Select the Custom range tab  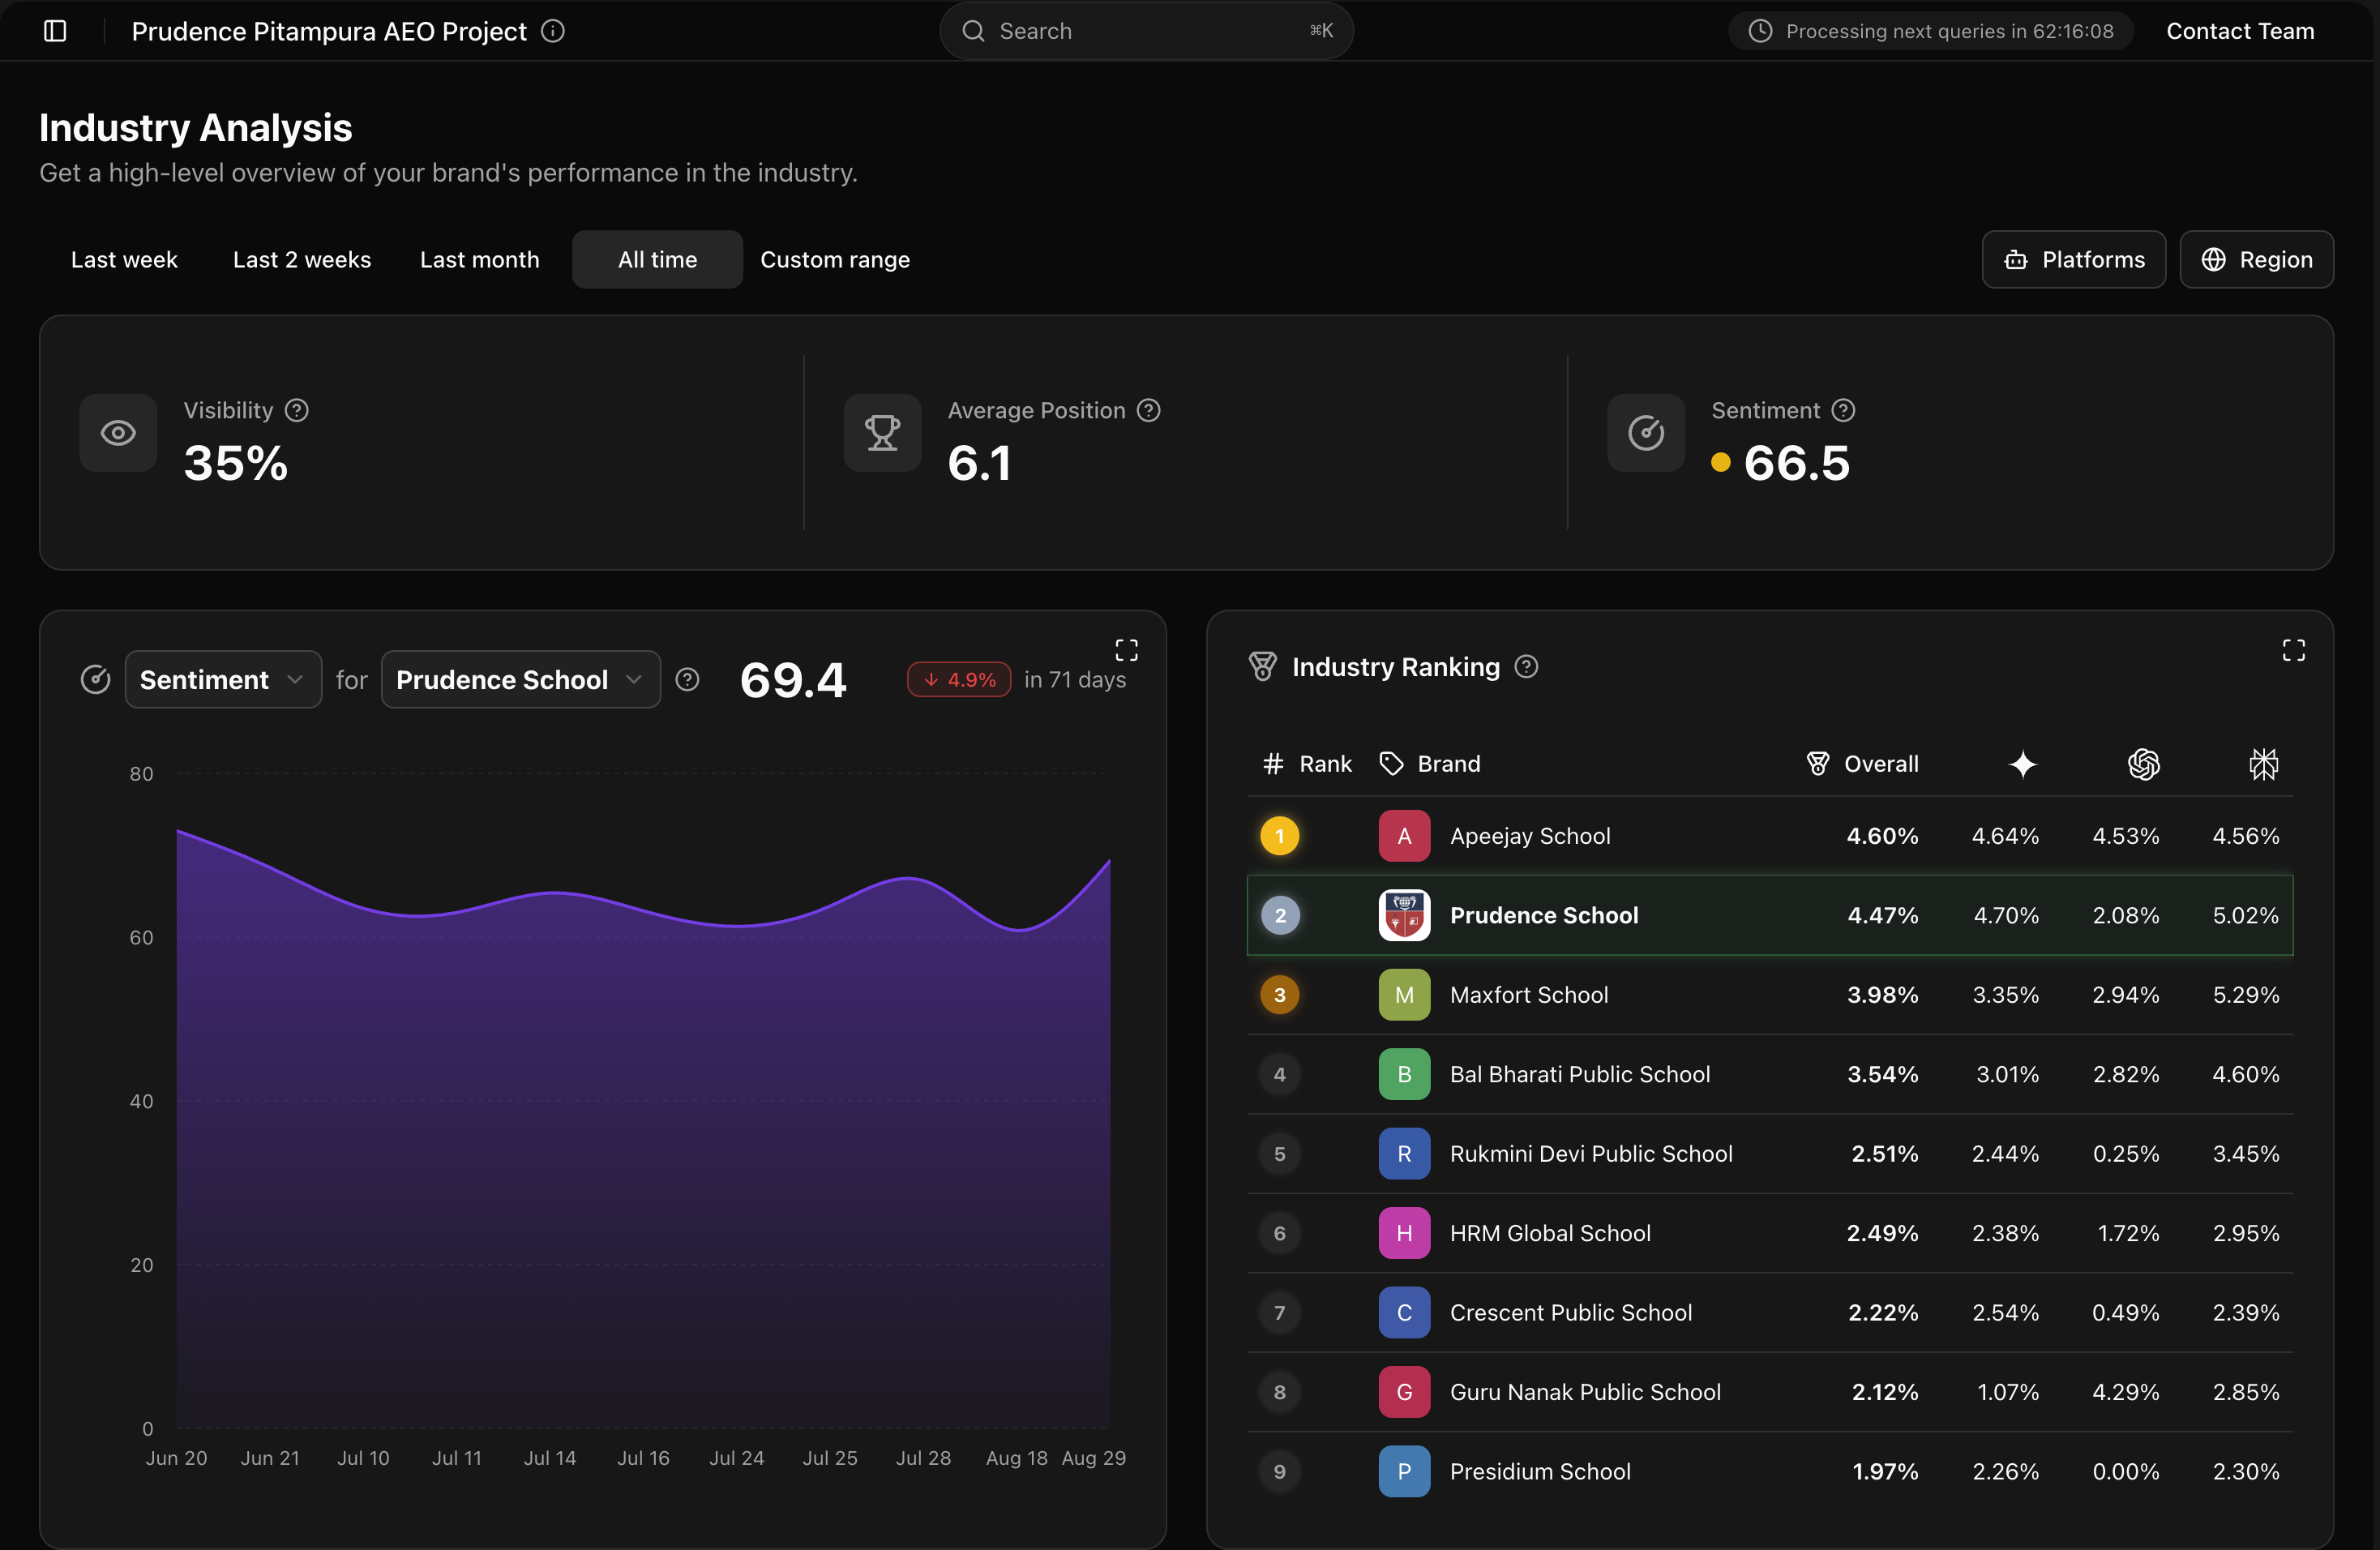(x=835, y=260)
